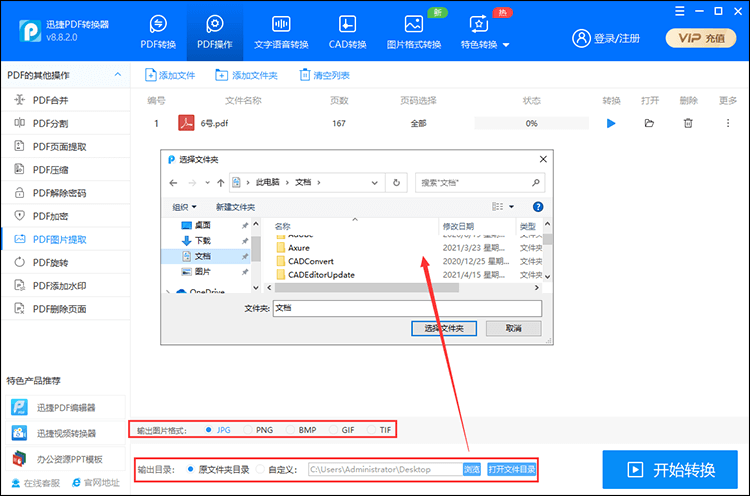The height and width of the screenshot is (496, 750).
Task: Click the 文件夹 name input field
Action: coord(408,309)
